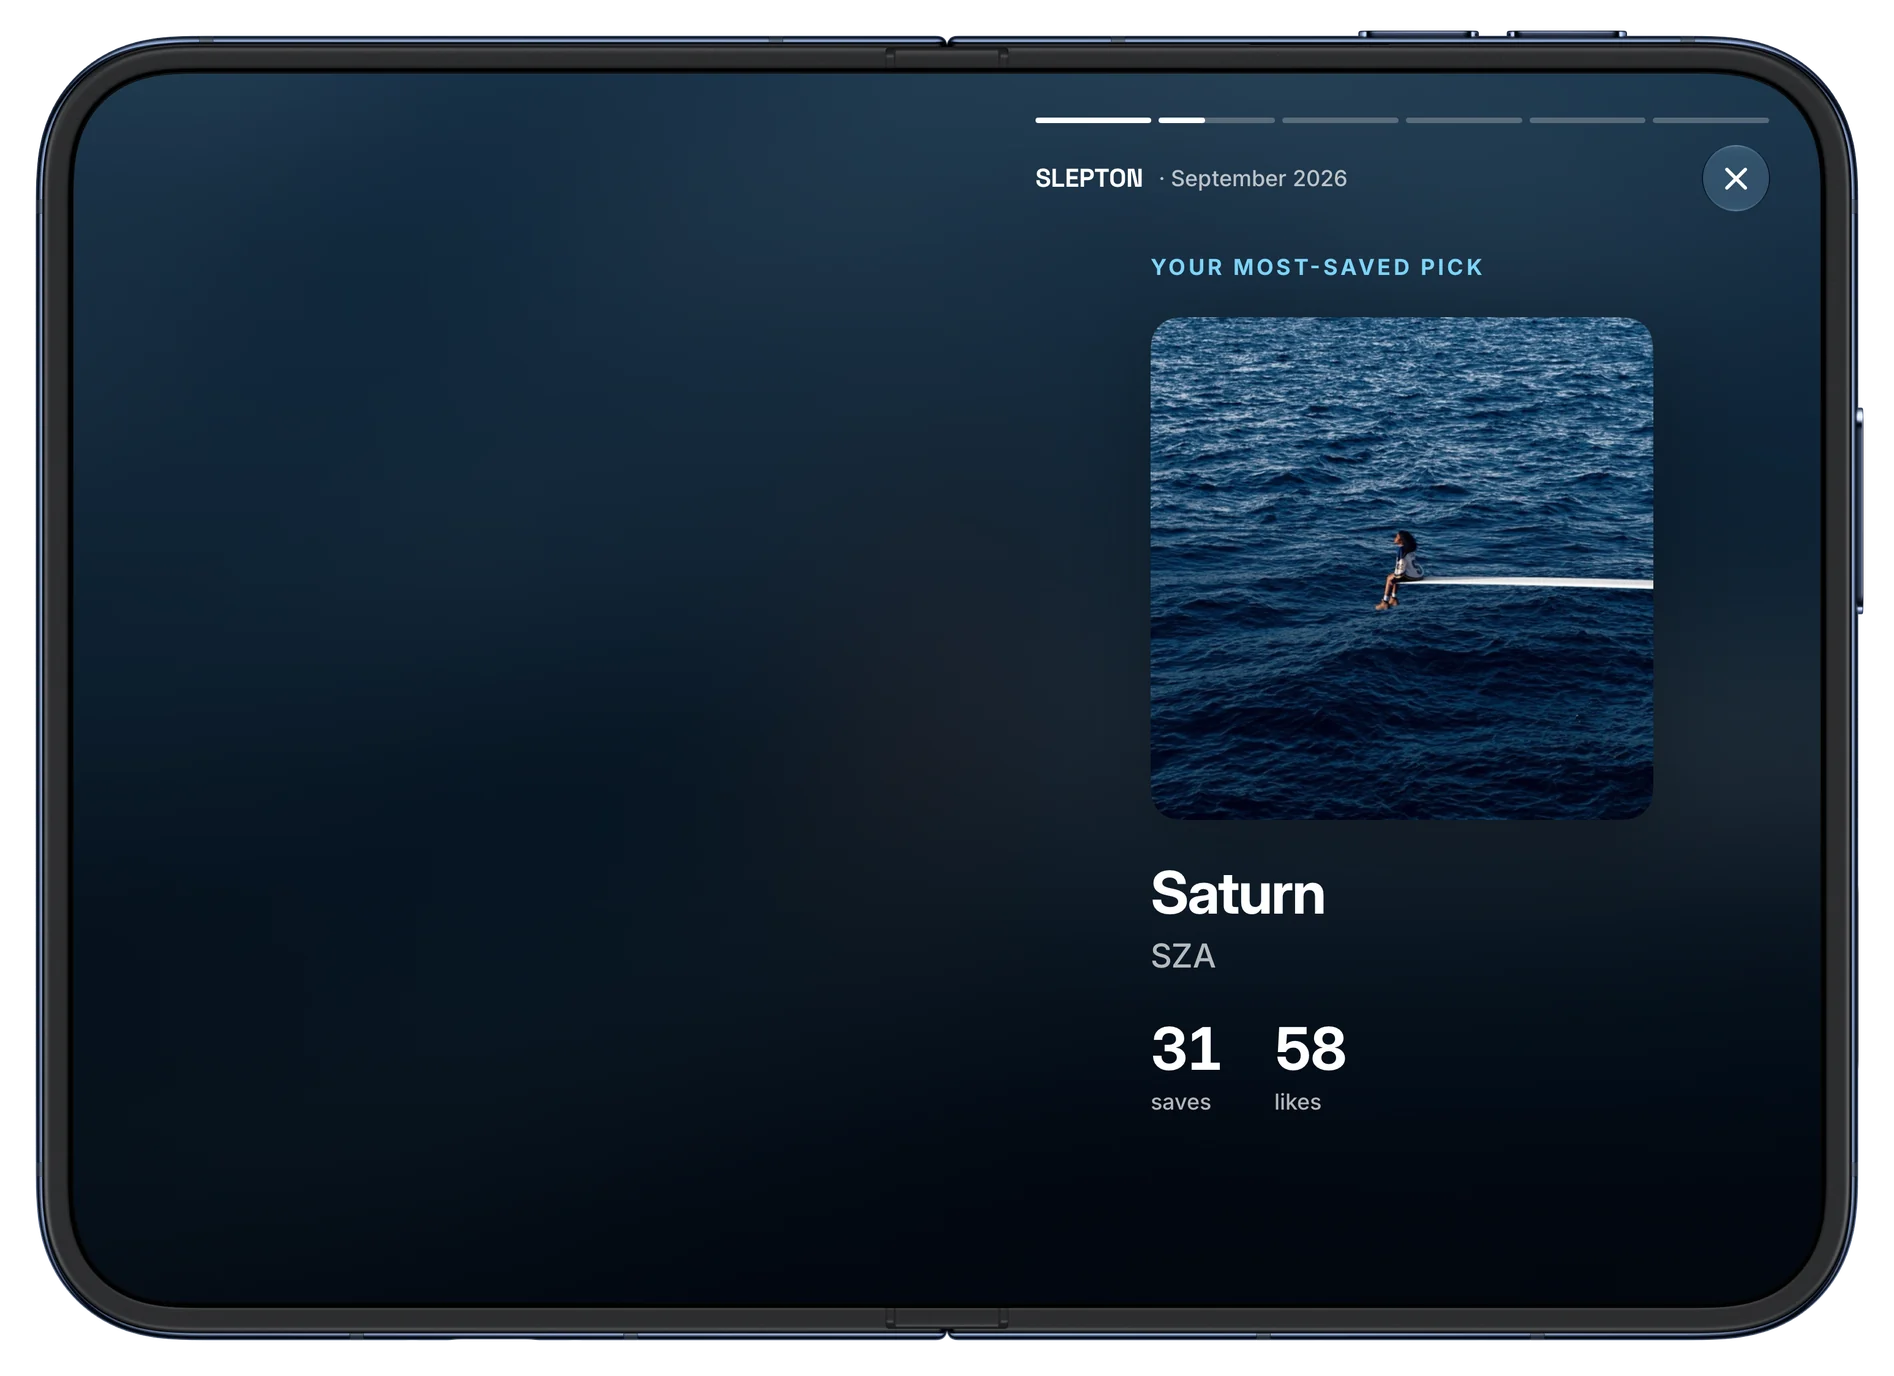
Task: Select the 'likes' label
Action: [x=1298, y=1102]
